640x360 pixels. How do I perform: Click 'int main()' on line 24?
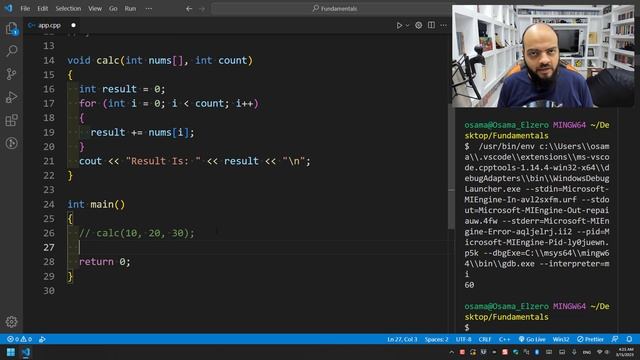click(96, 204)
